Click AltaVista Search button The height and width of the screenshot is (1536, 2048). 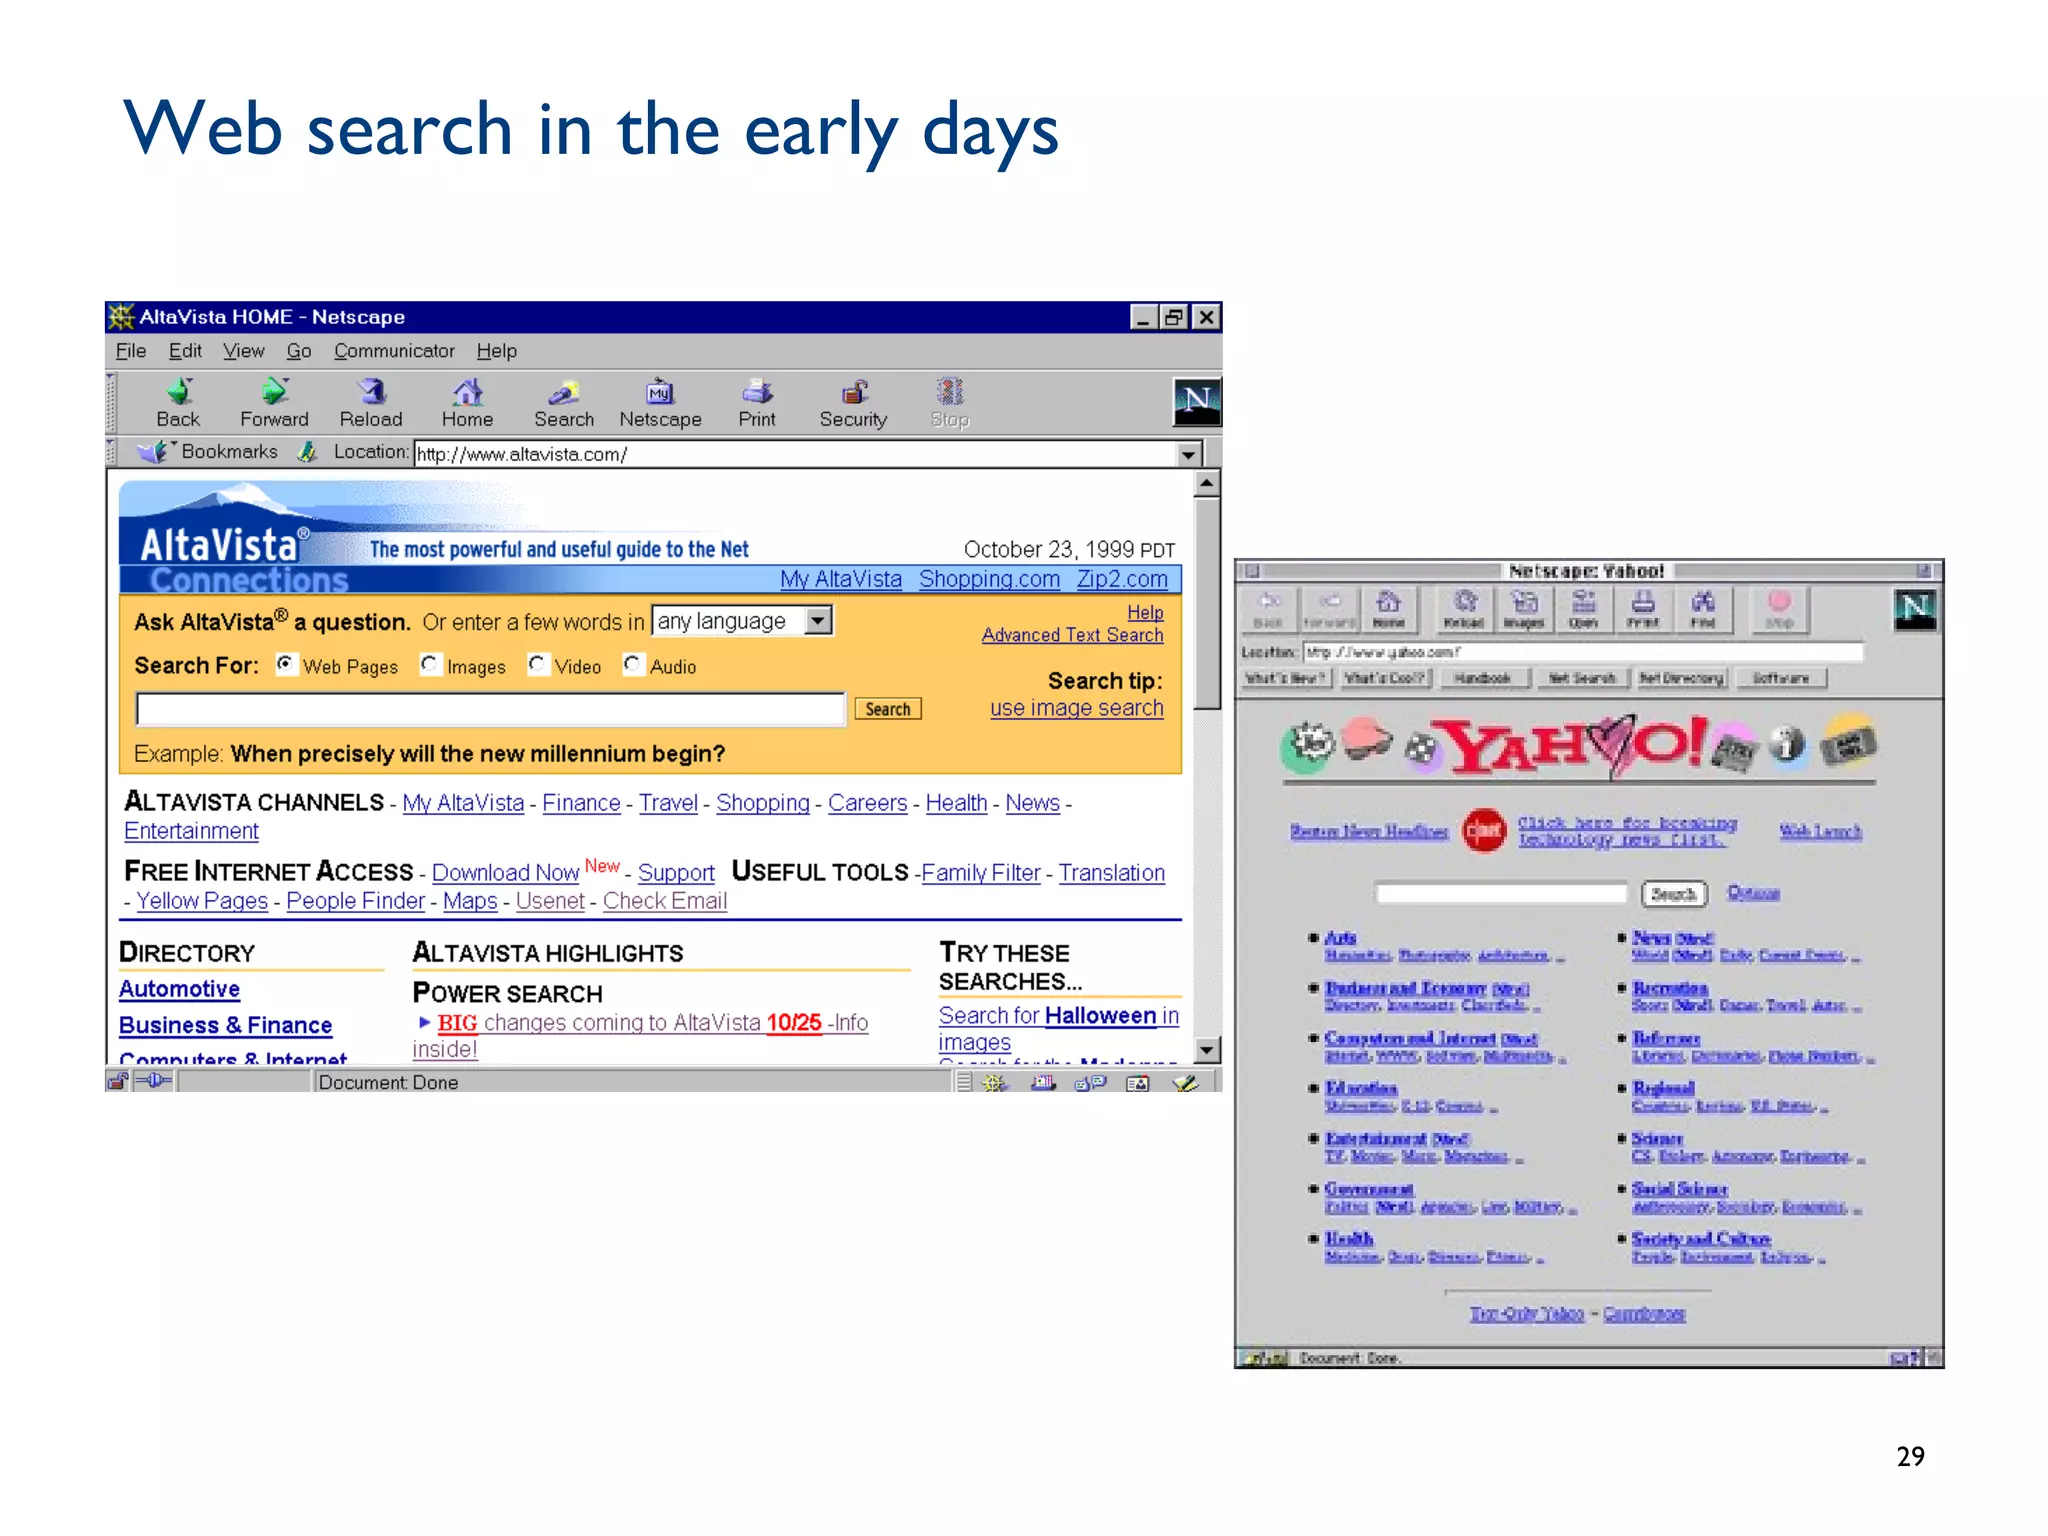[888, 709]
